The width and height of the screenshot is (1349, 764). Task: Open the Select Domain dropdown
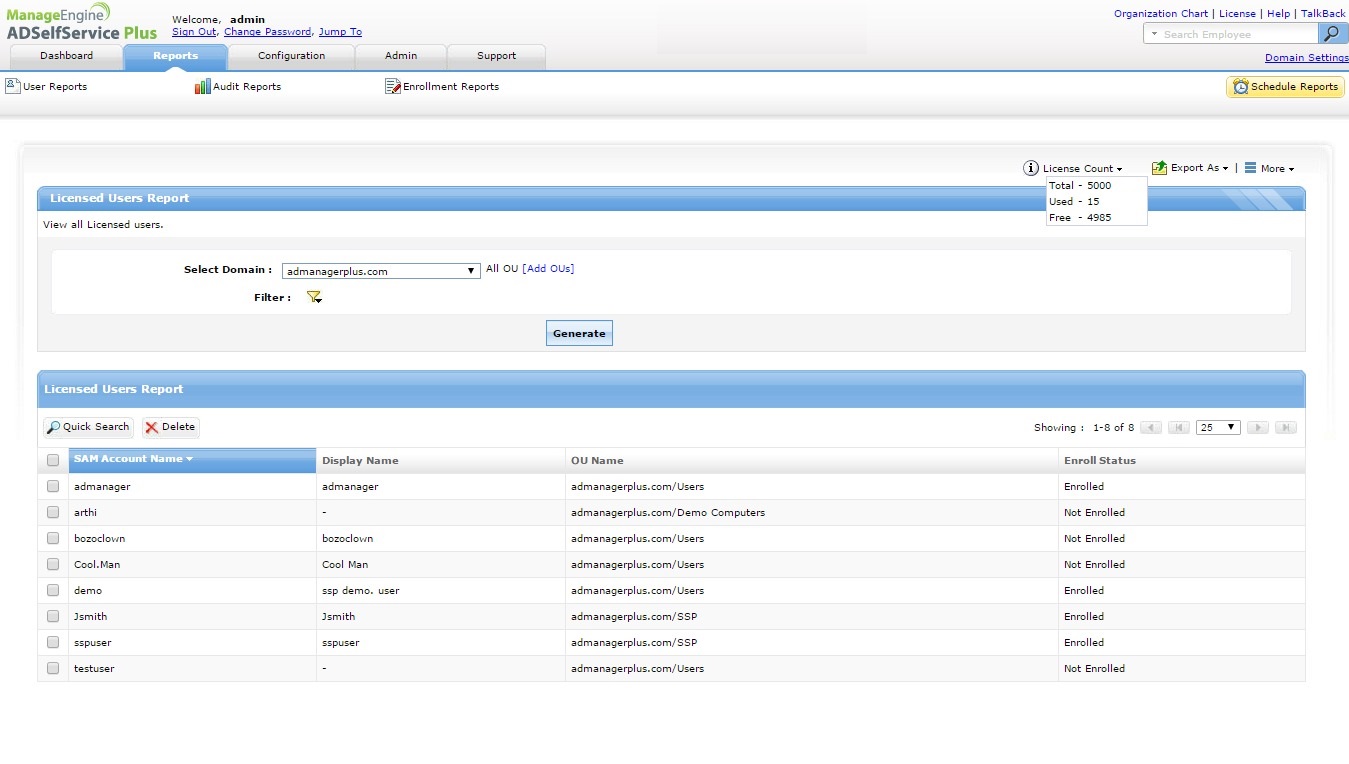click(381, 271)
